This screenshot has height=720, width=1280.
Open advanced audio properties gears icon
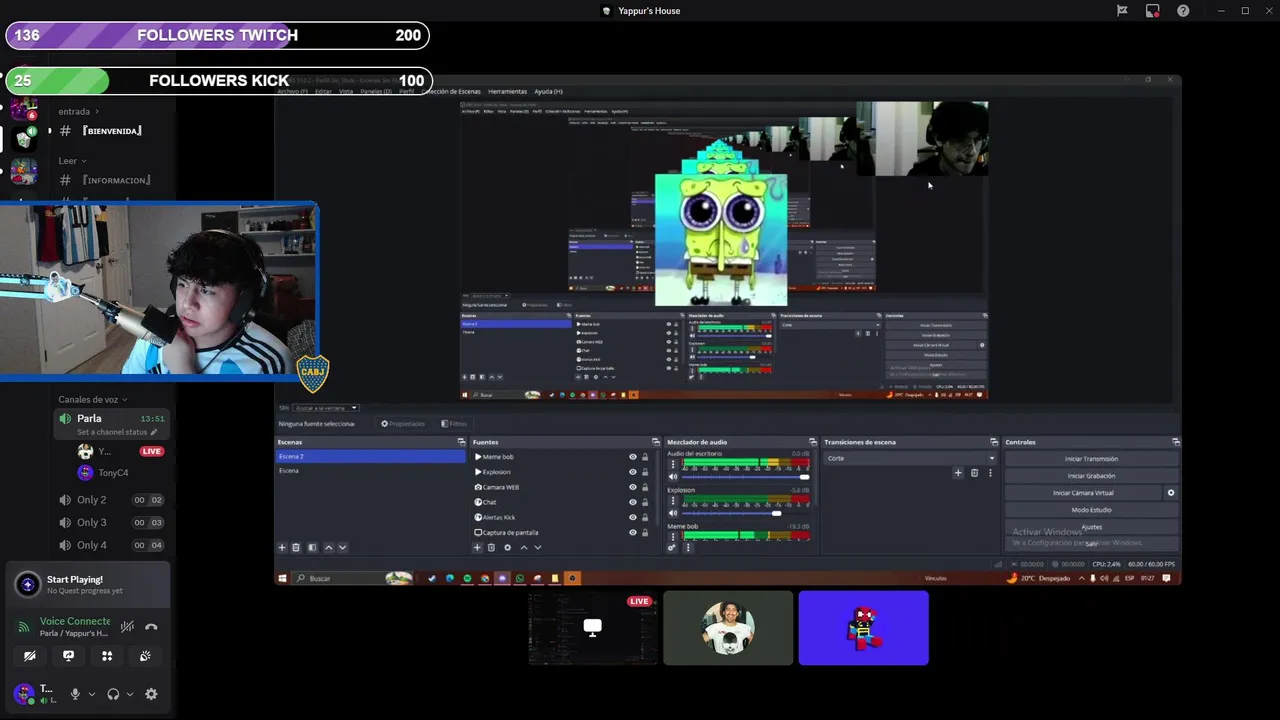pos(672,547)
